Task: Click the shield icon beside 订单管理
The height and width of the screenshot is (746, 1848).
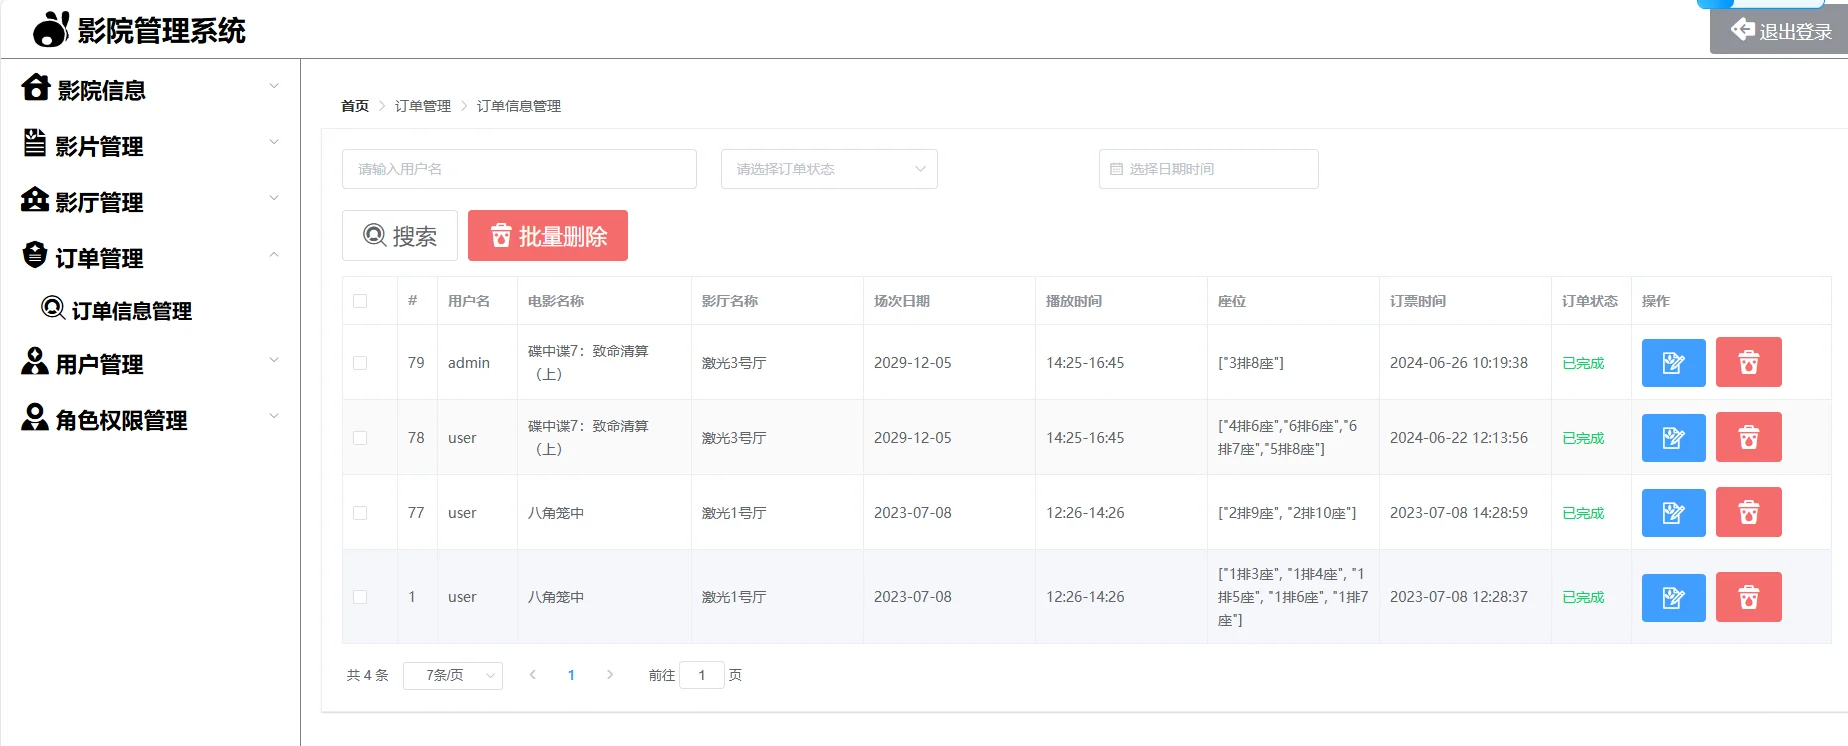Action: coord(35,255)
